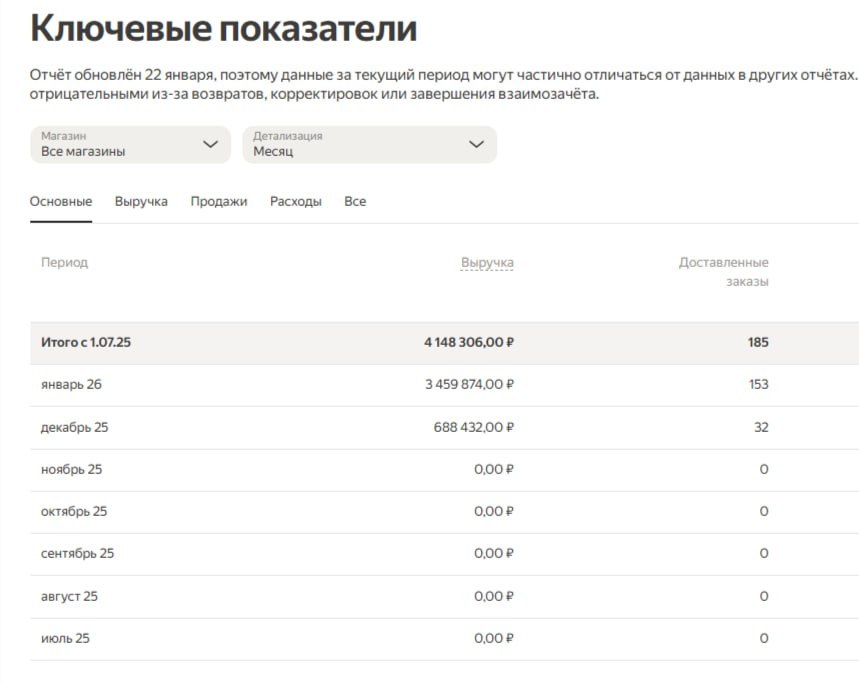Select the сентябрь 25 row

point(444,554)
